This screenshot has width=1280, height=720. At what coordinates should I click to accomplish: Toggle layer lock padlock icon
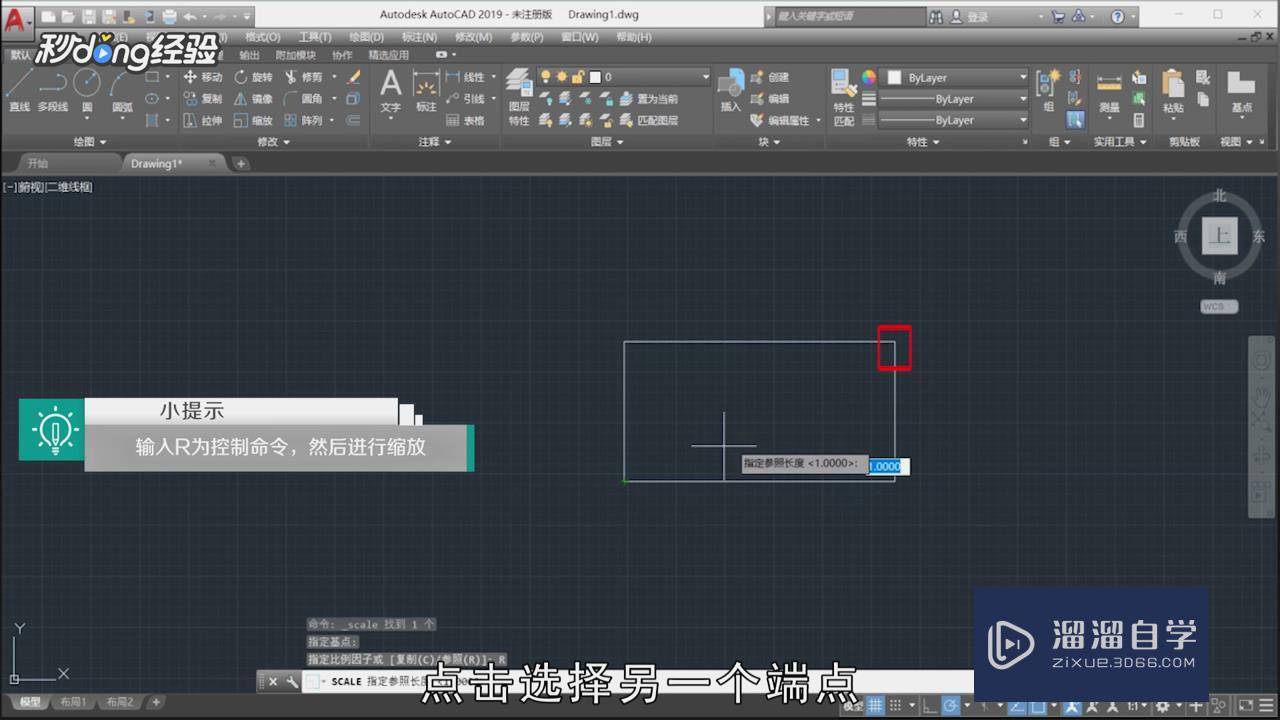[578, 77]
